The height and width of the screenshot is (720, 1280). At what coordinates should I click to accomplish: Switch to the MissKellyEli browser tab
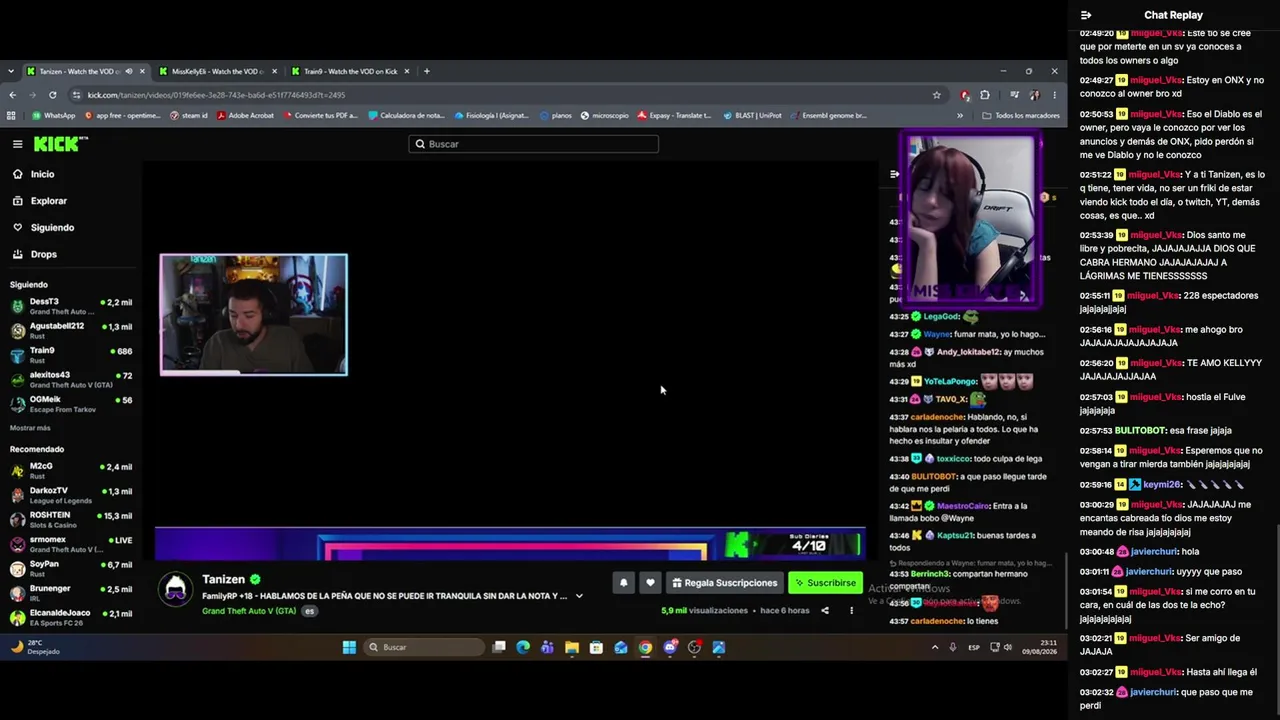pos(217,71)
